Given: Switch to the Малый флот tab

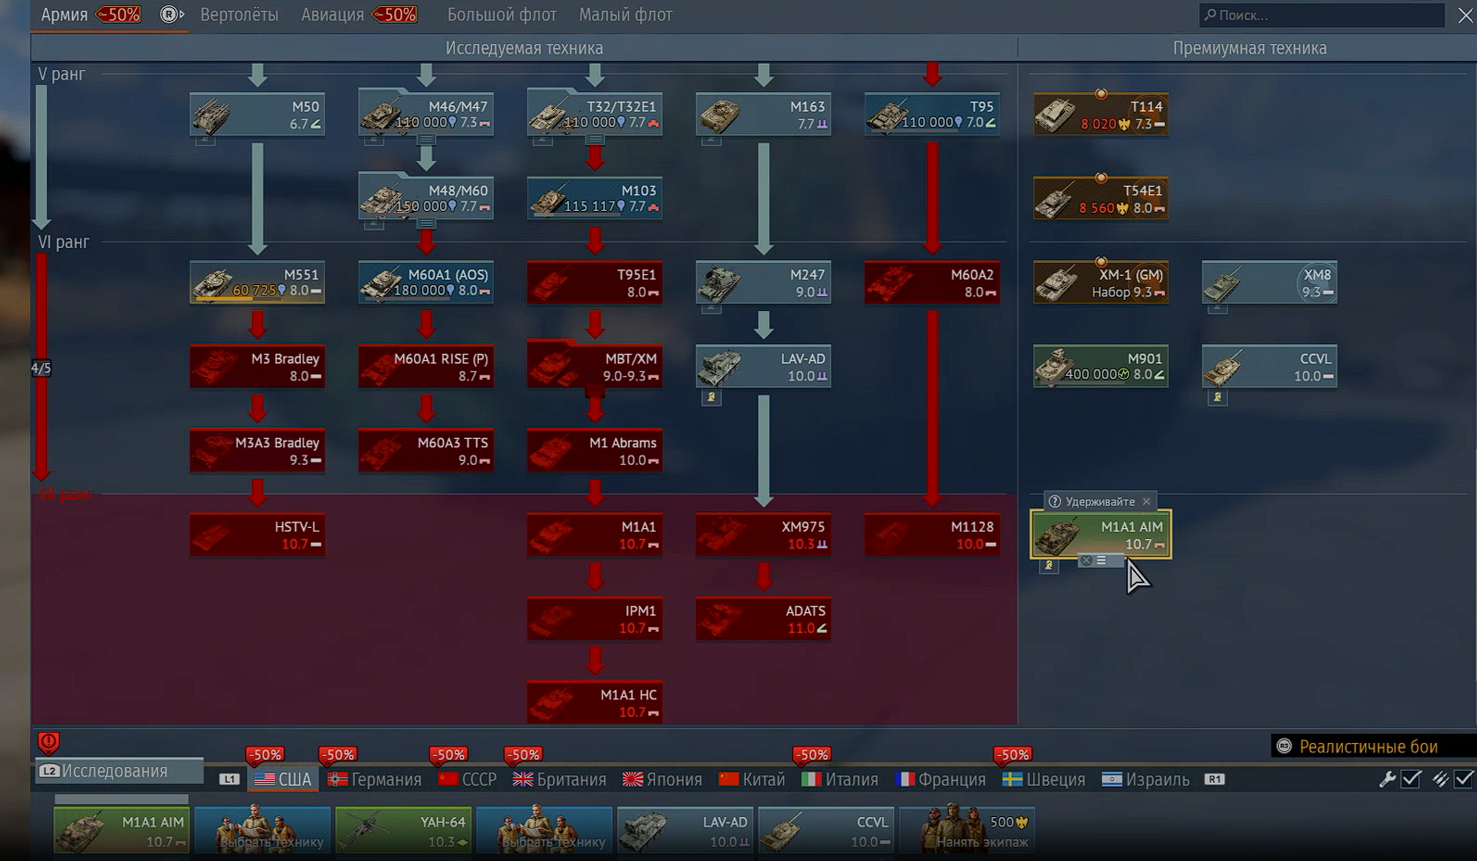Looking at the screenshot, I should [x=625, y=15].
